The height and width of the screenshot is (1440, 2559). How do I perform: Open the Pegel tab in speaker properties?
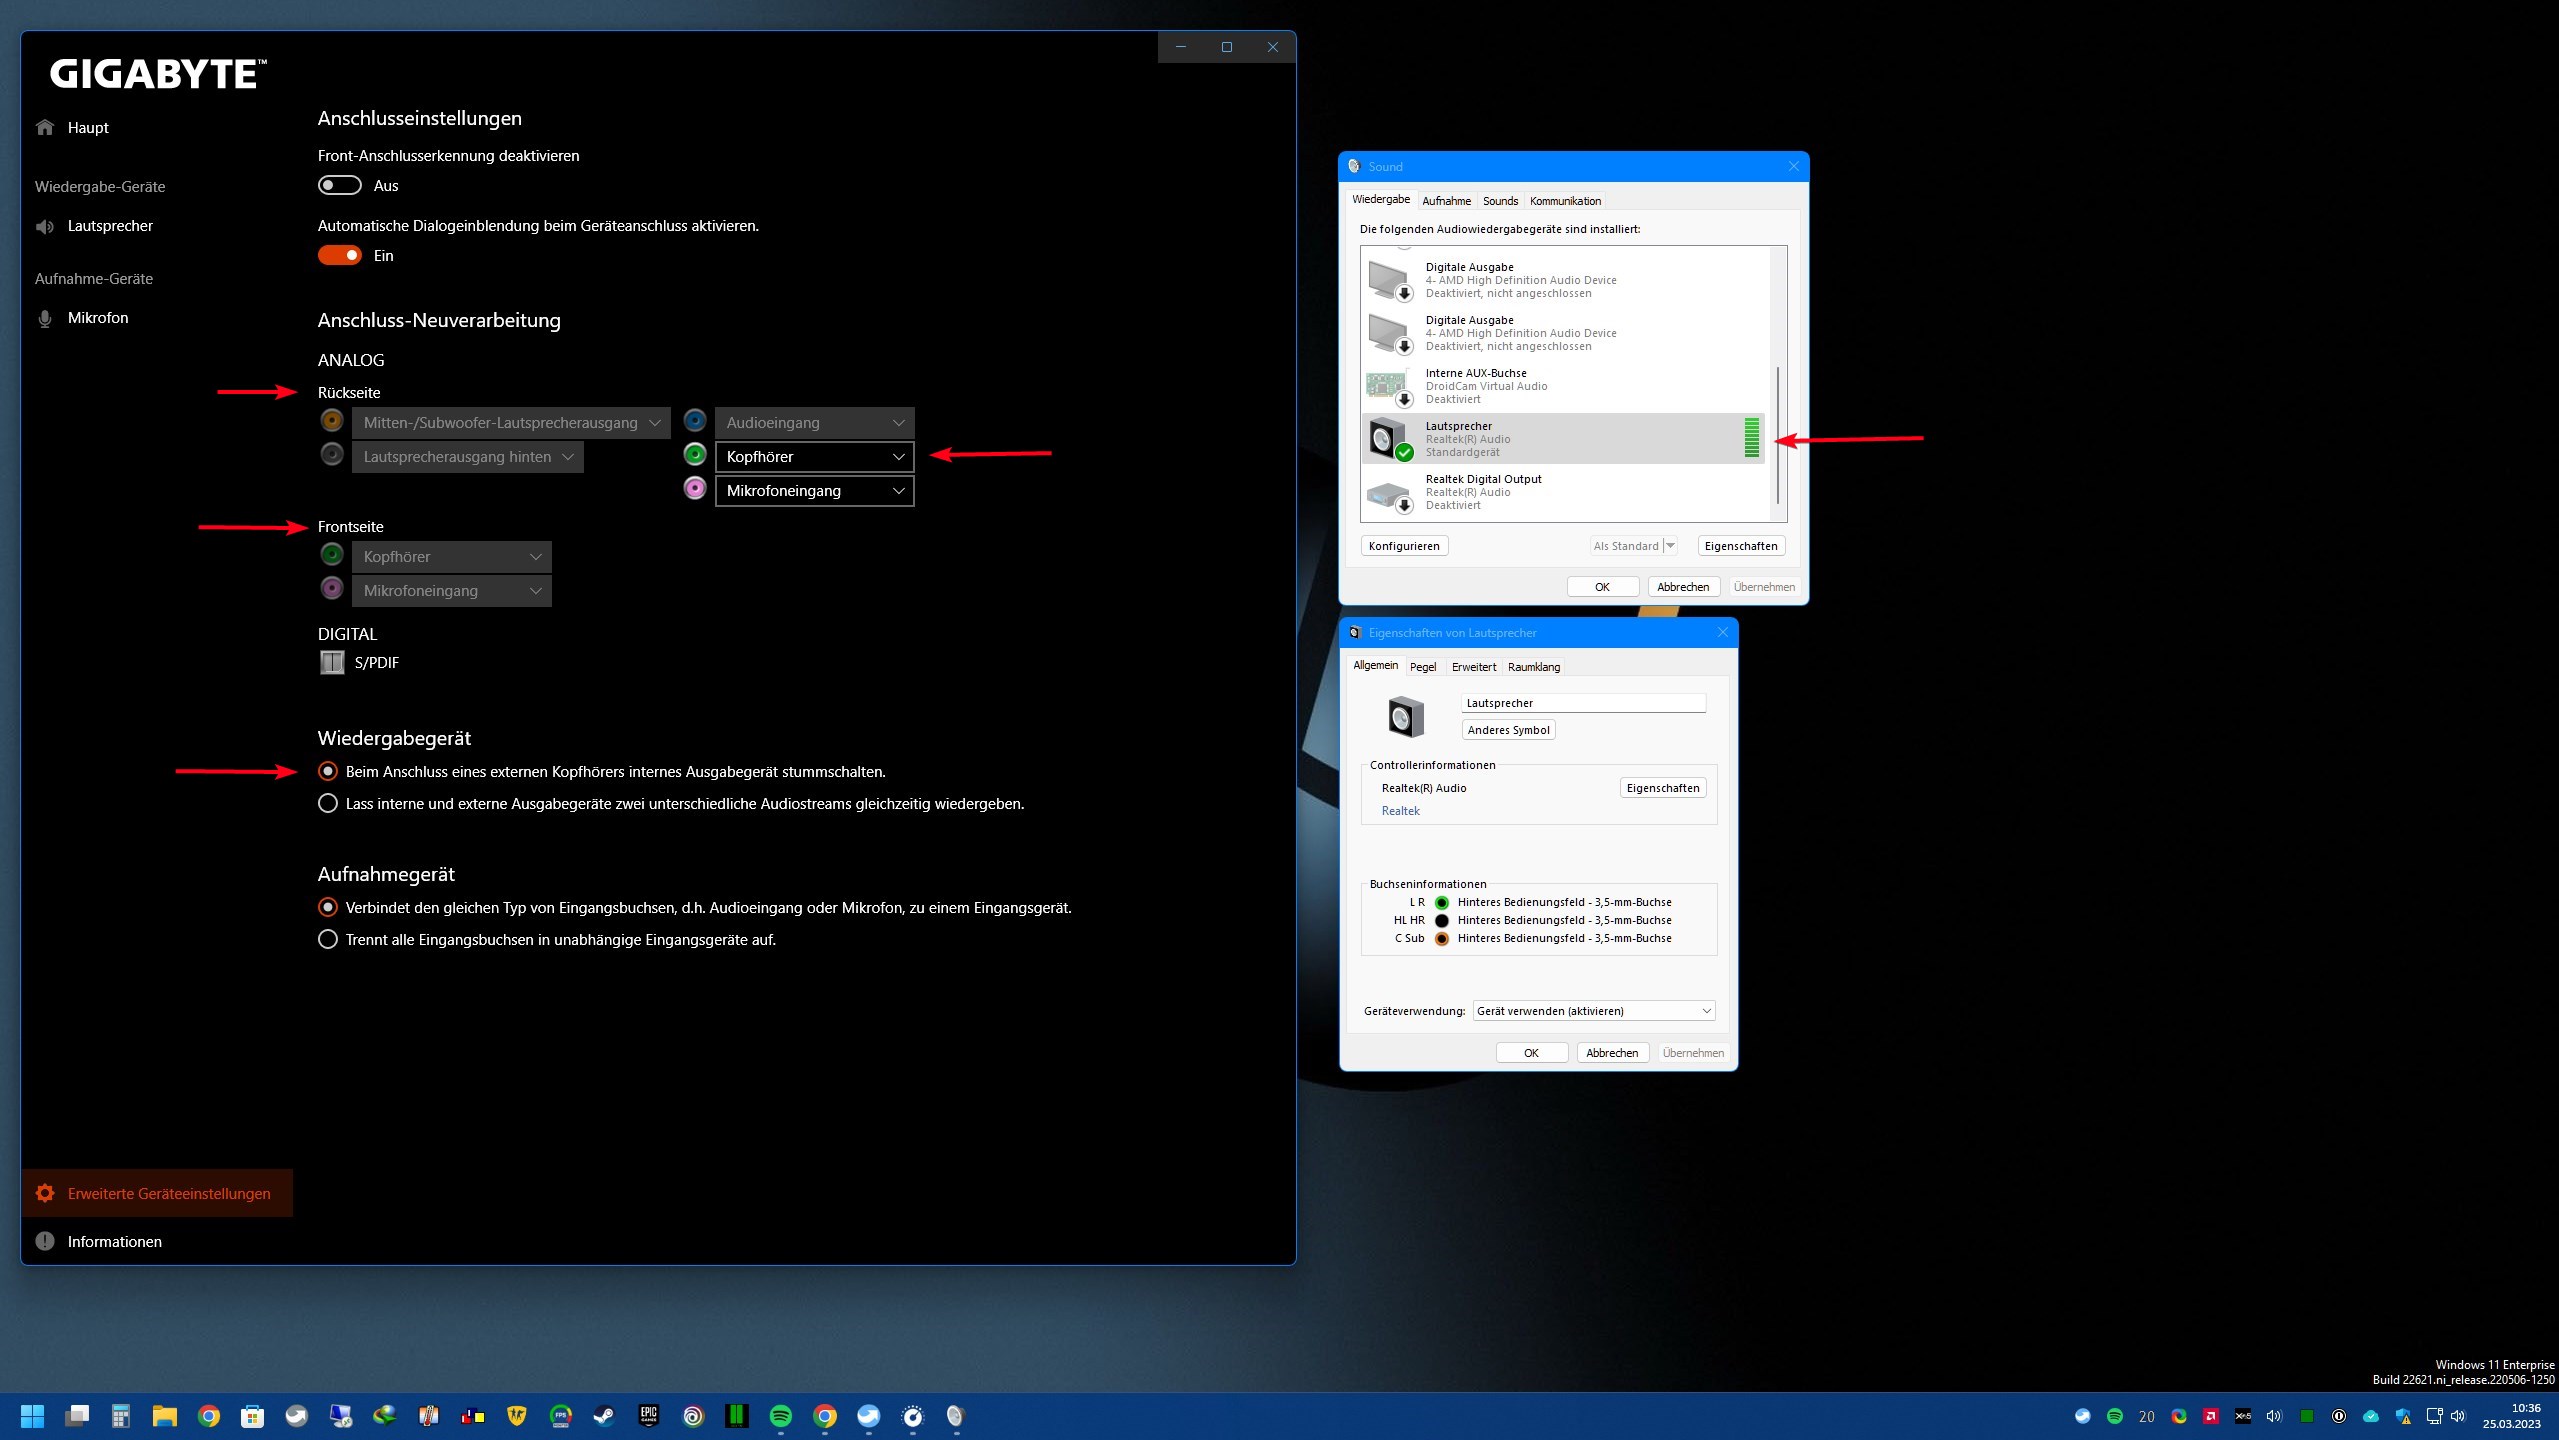1422,667
